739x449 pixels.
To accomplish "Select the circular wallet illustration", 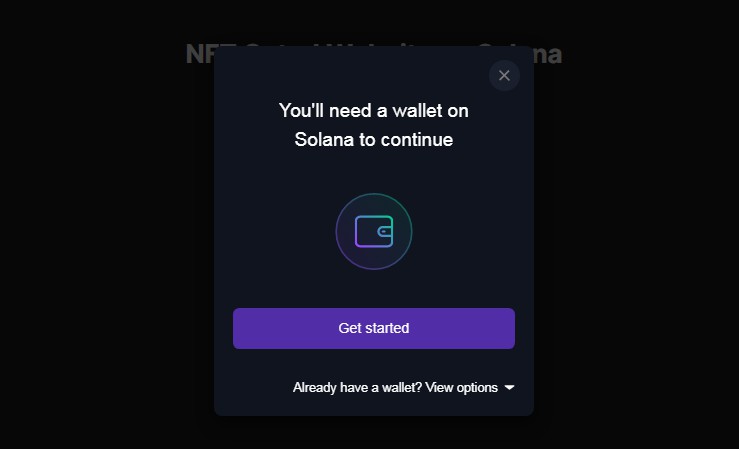I will point(373,232).
